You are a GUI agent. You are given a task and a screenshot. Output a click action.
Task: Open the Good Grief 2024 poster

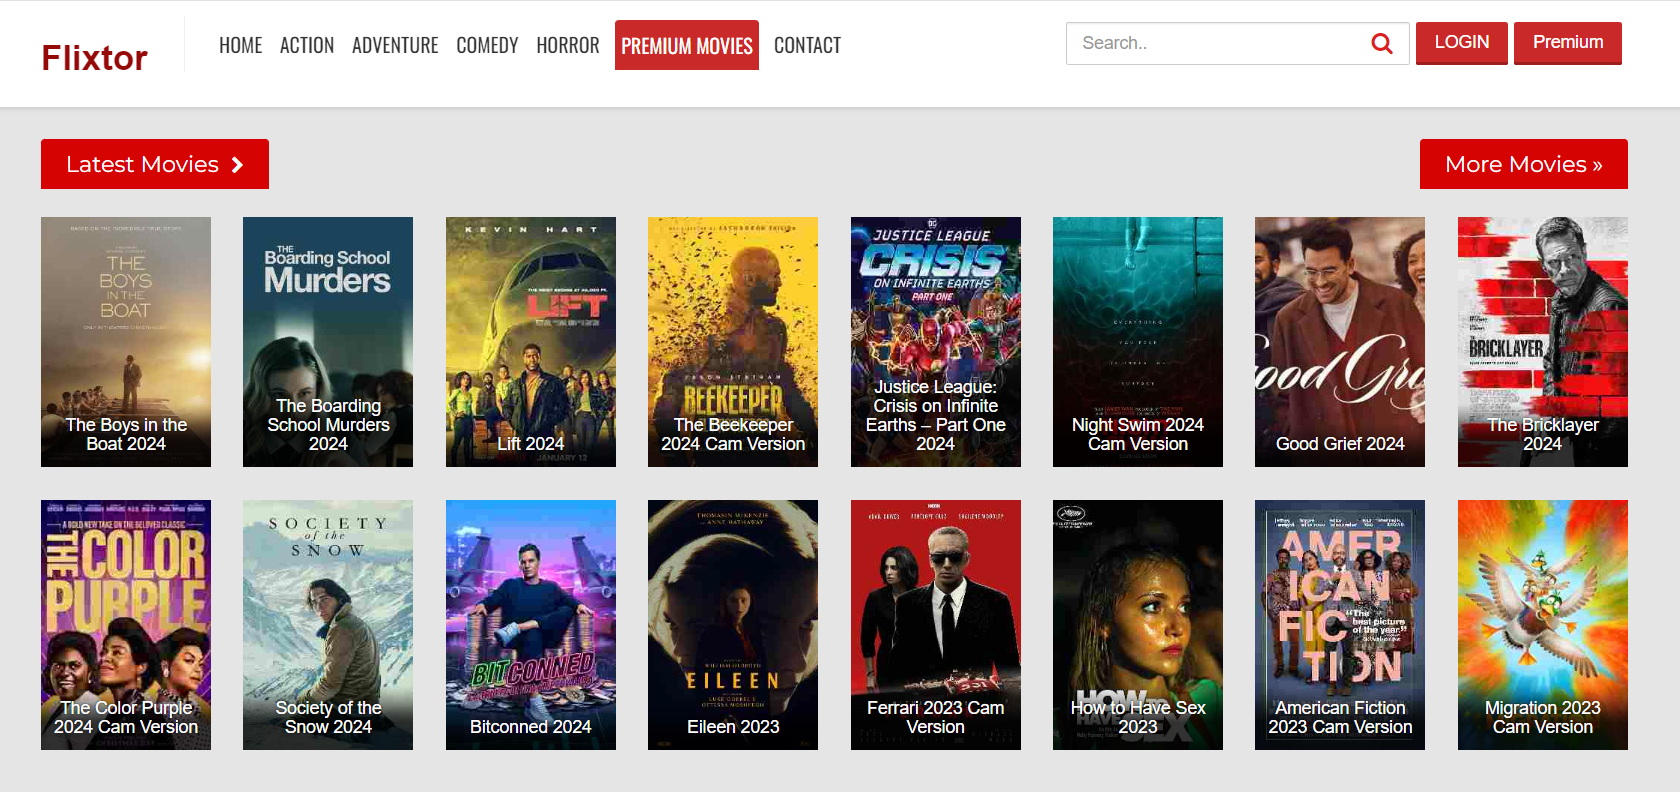click(x=1340, y=342)
